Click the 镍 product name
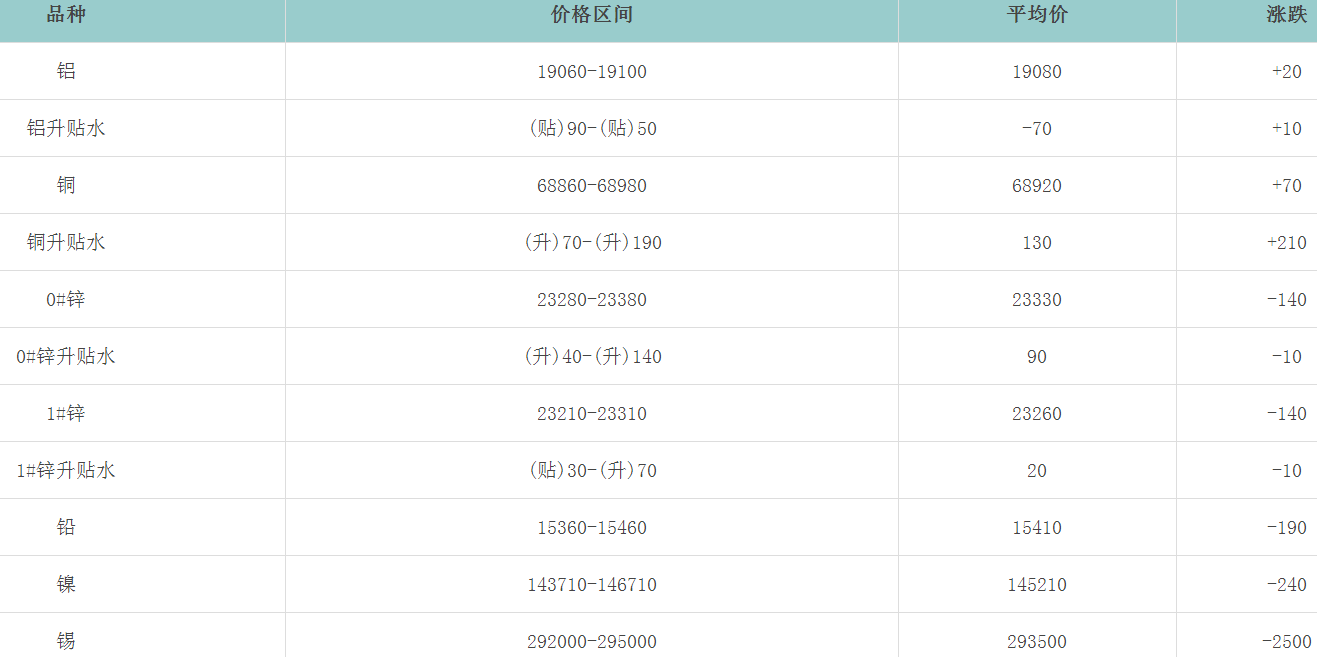Viewport: 1317px width, 657px height. coord(66,585)
